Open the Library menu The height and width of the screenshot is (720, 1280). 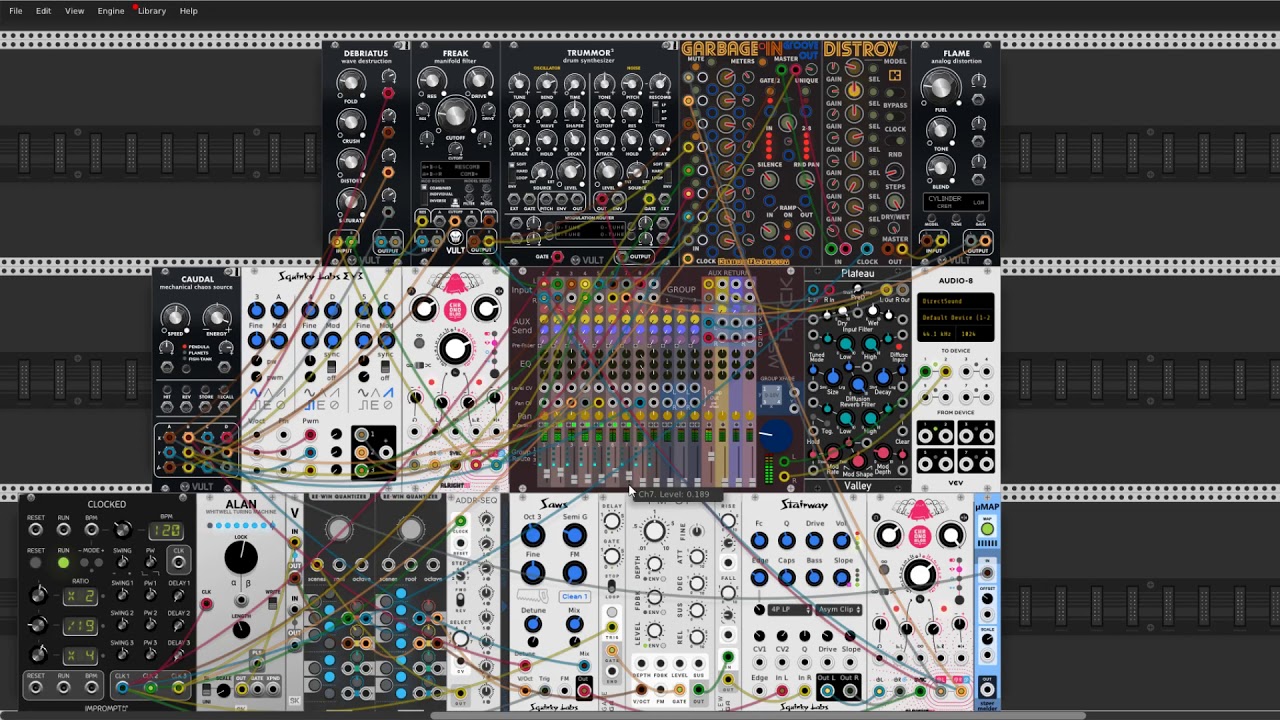point(152,11)
